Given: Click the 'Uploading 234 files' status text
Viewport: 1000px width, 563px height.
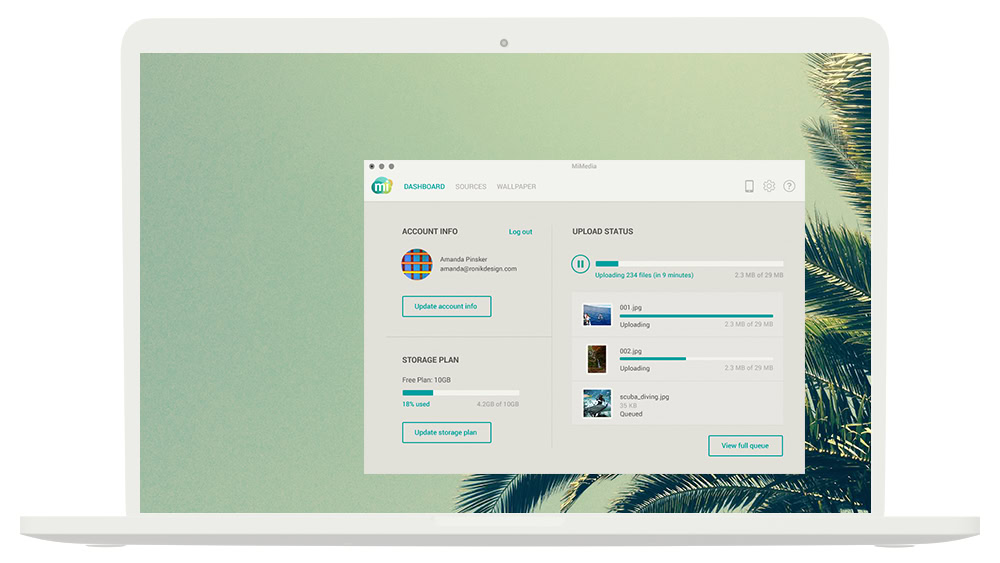Looking at the screenshot, I should (644, 275).
